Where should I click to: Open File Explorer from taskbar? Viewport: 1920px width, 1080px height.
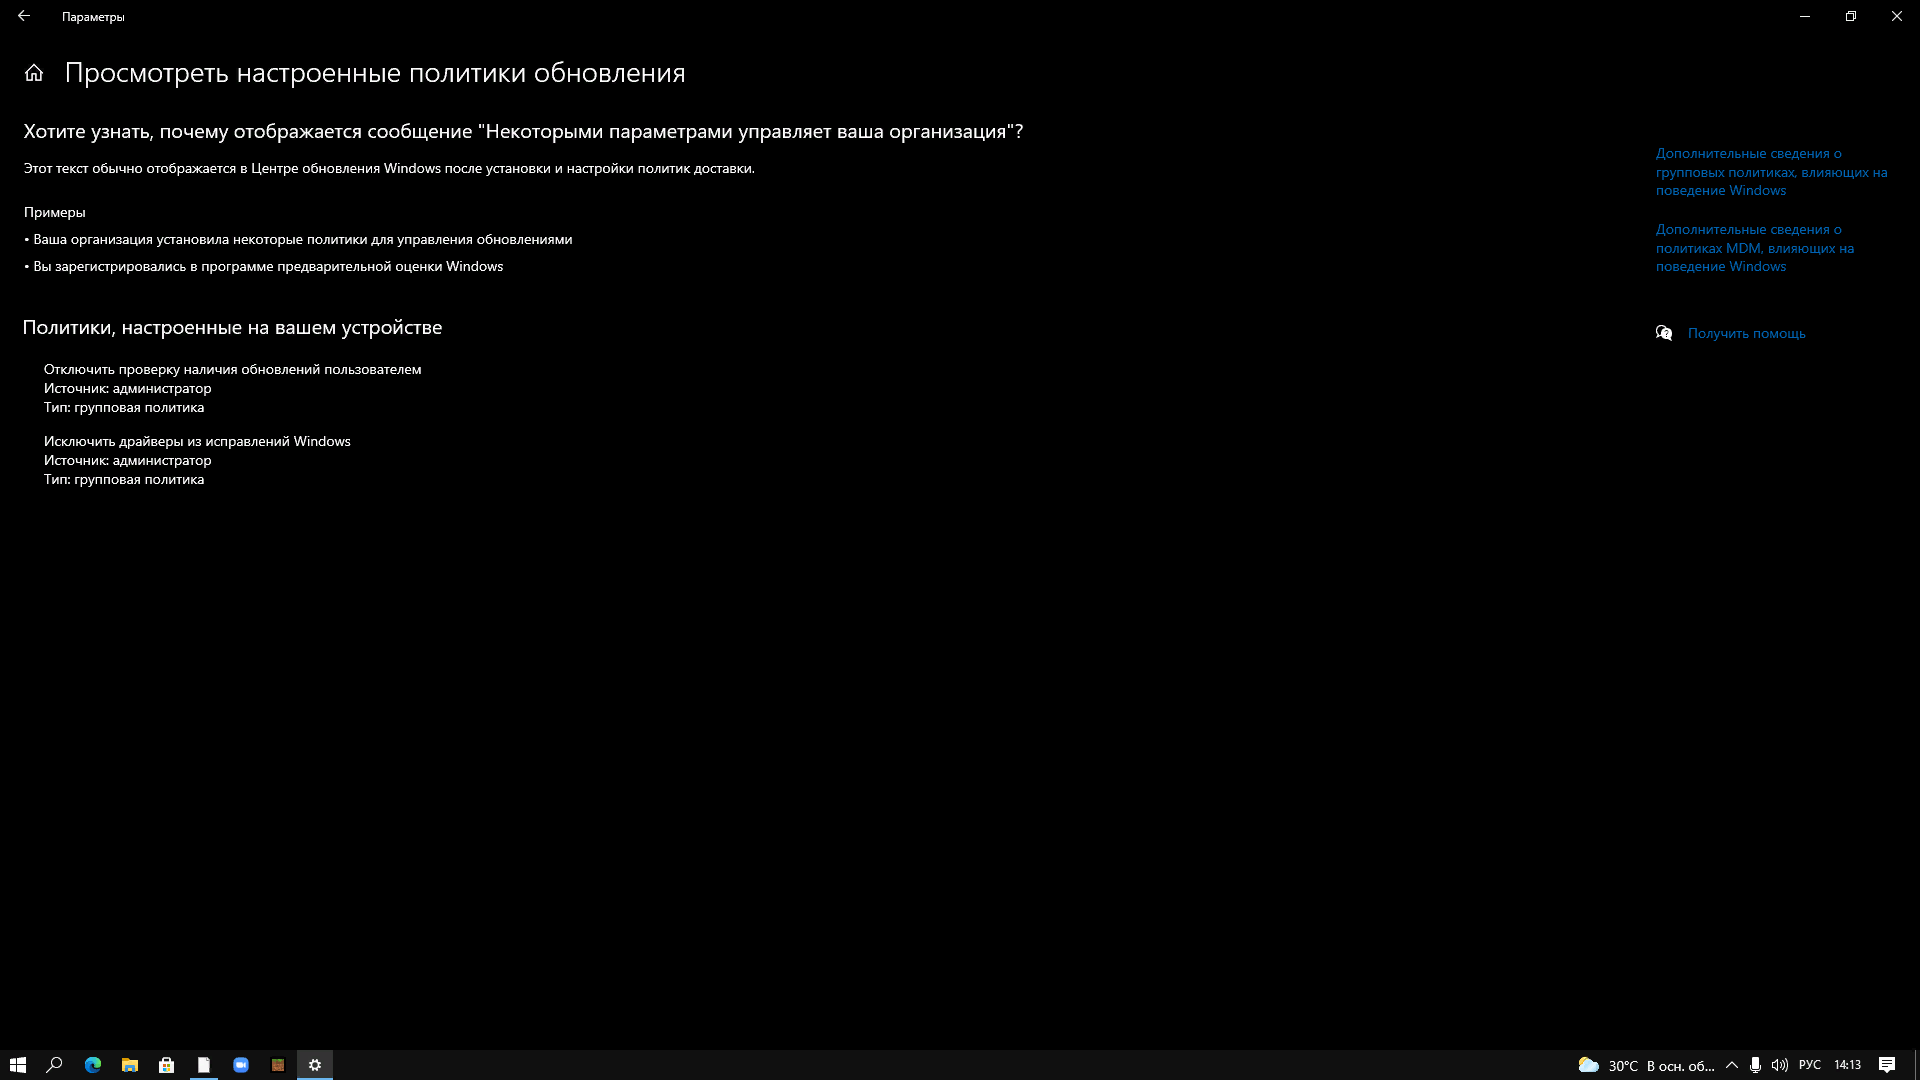pos(129,1065)
